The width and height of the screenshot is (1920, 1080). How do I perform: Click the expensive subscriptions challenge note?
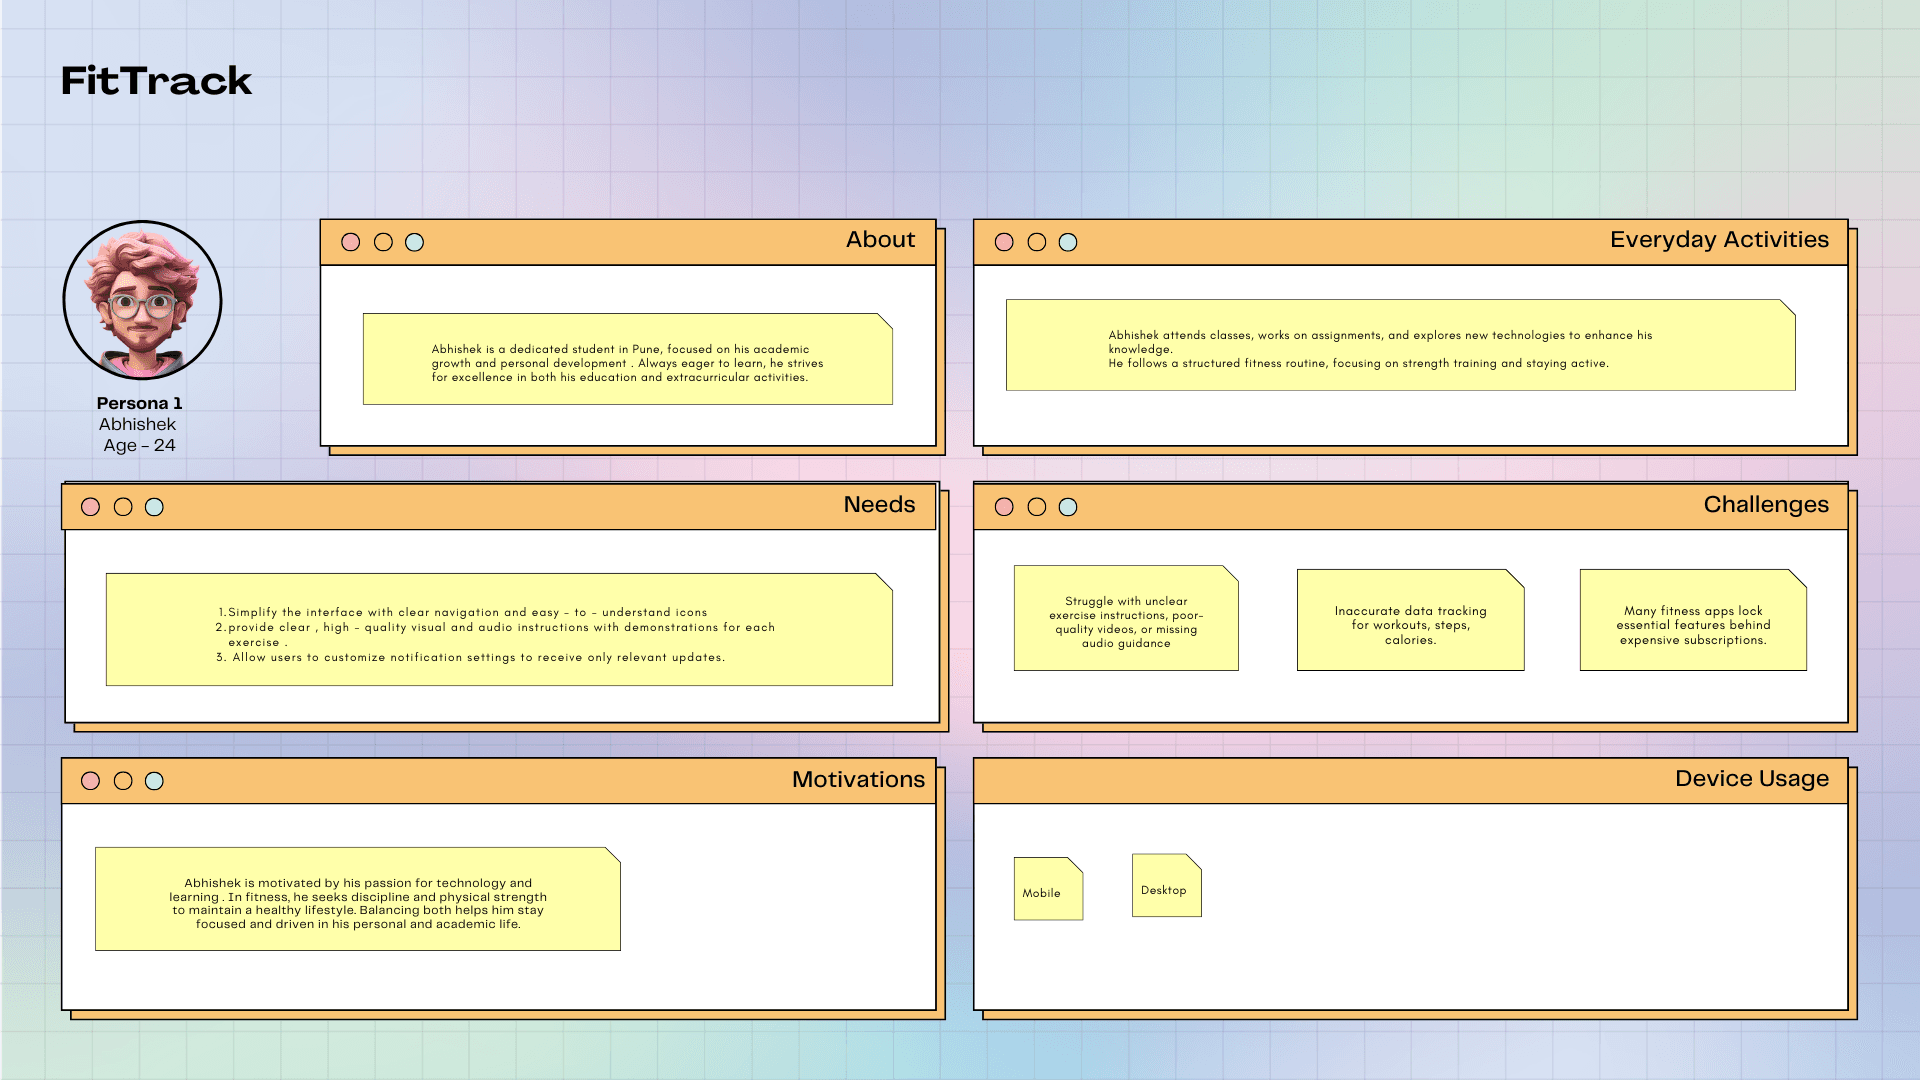pos(1693,621)
